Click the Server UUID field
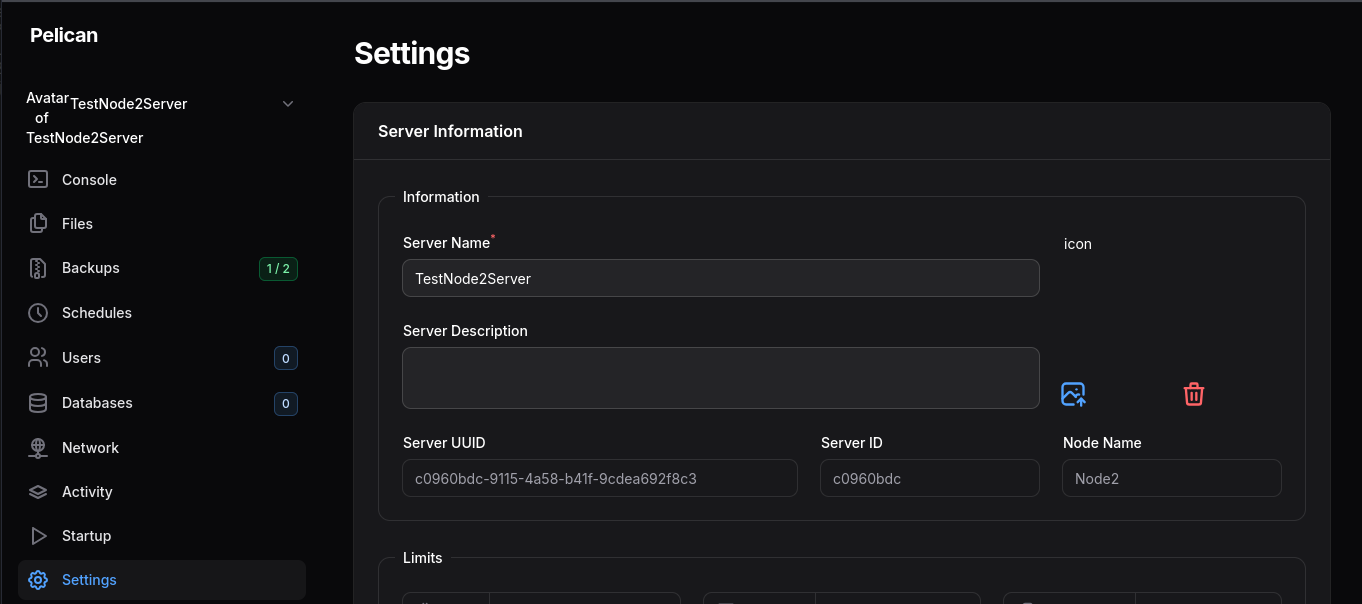Screen dimensions: 1362x604 point(600,478)
